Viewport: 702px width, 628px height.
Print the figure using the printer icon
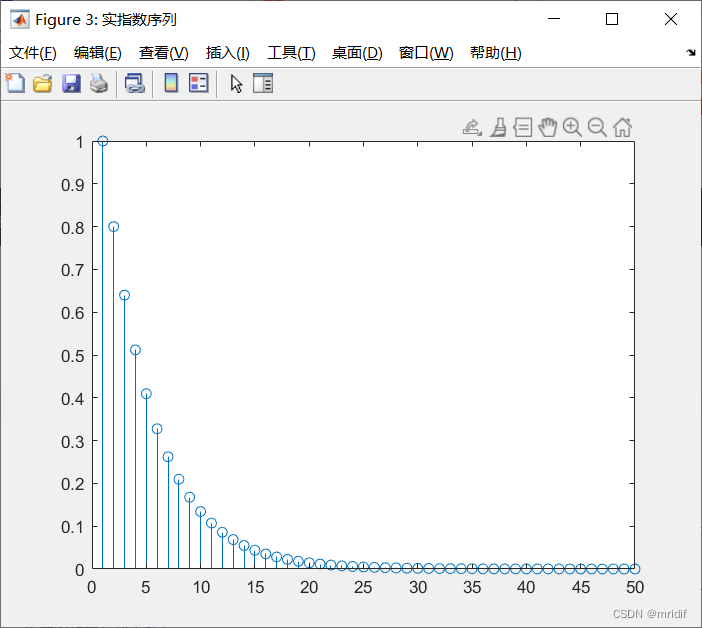(x=98, y=83)
